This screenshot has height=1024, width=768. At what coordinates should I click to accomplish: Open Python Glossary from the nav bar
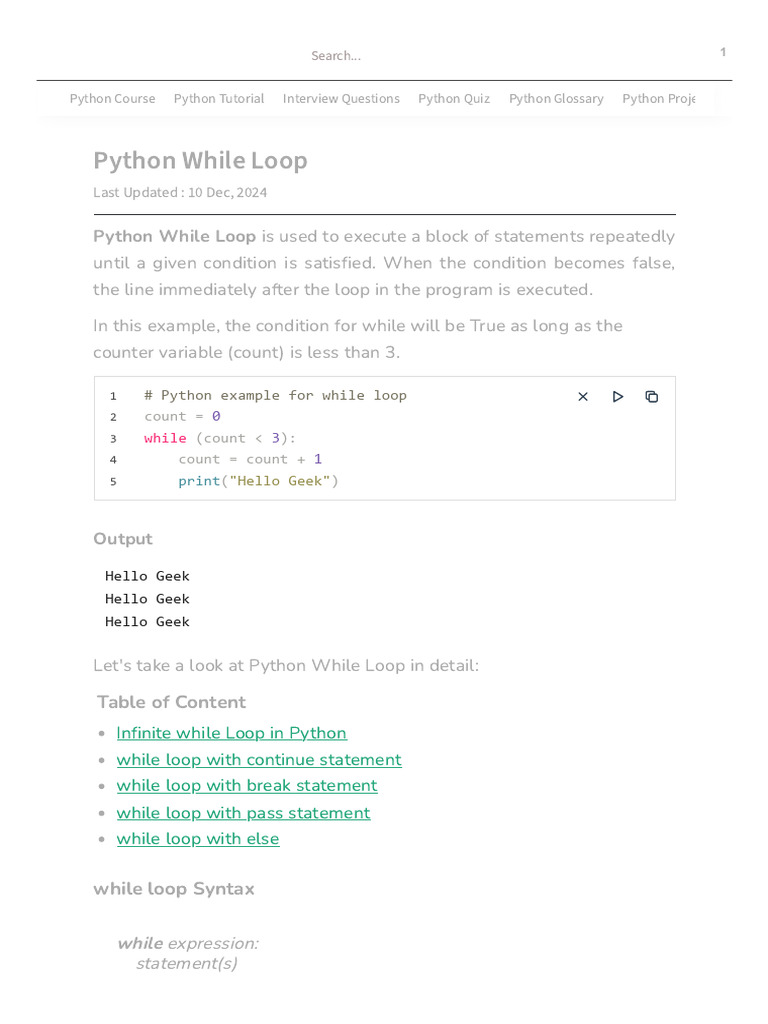click(x=556, y=99)
